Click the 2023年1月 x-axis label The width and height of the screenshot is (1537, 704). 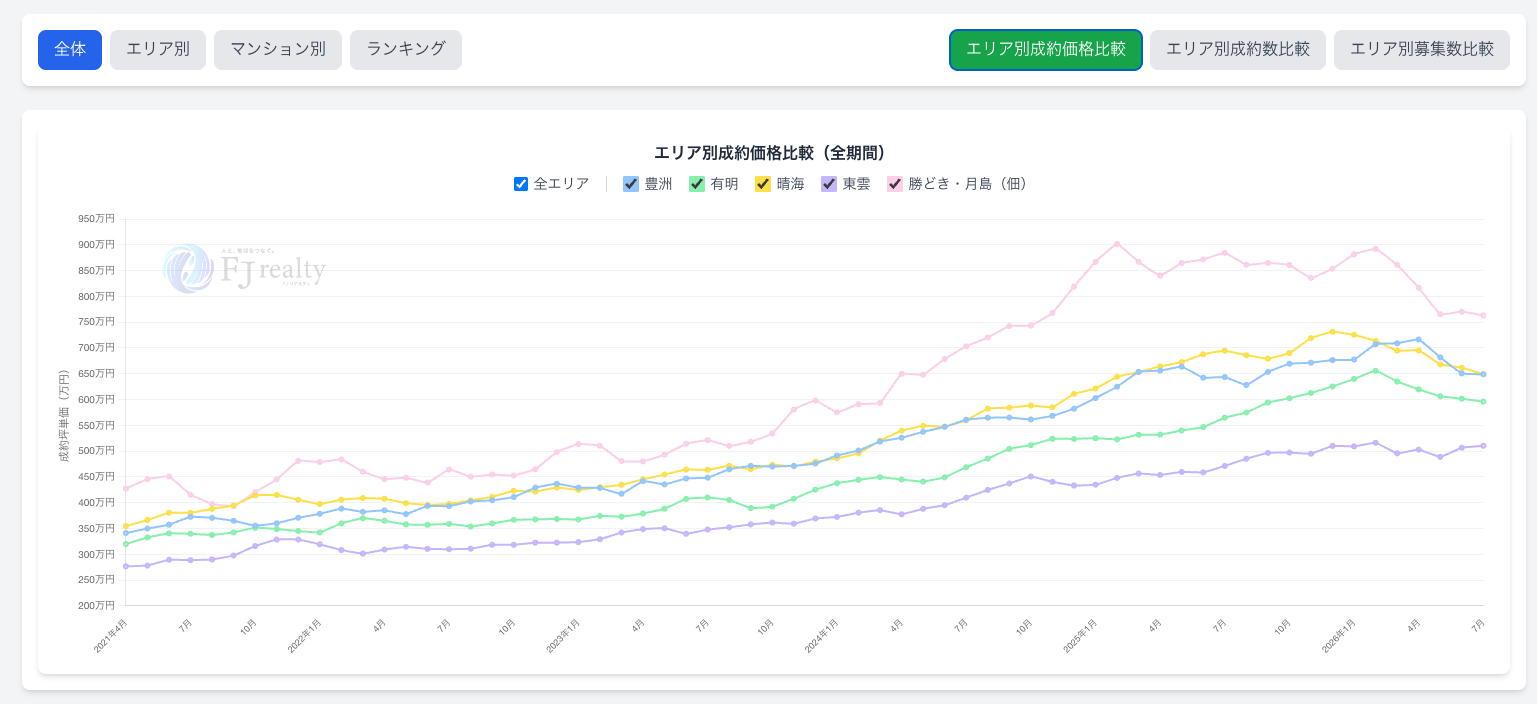pos(562,636)
